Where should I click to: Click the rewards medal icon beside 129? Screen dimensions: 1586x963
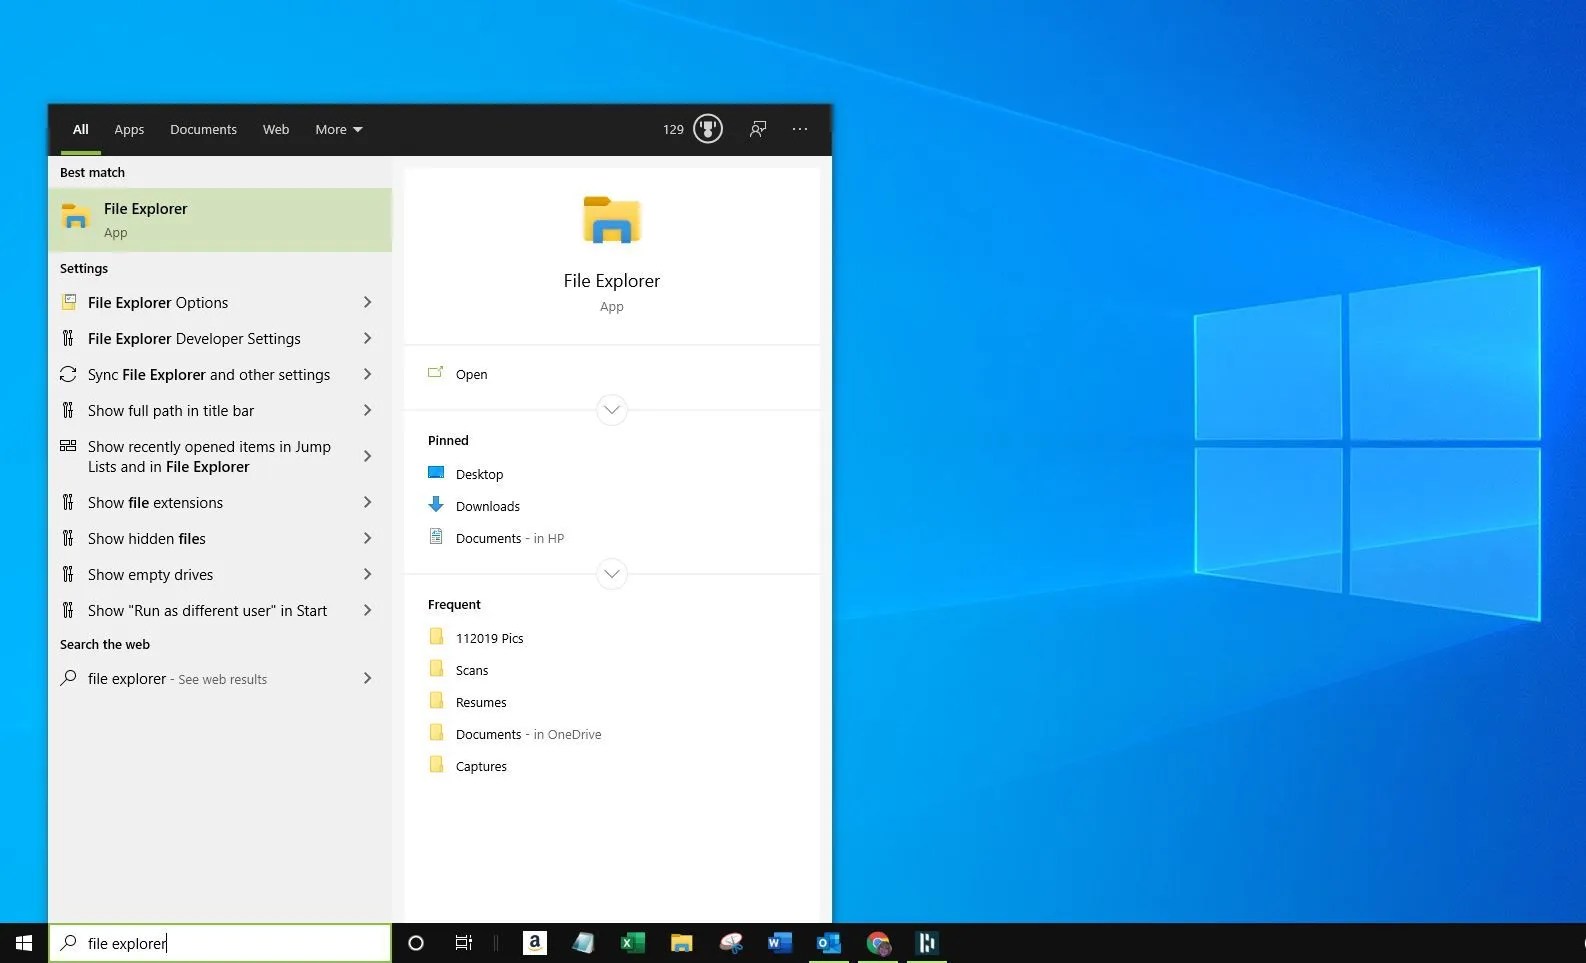click(708, 129)
